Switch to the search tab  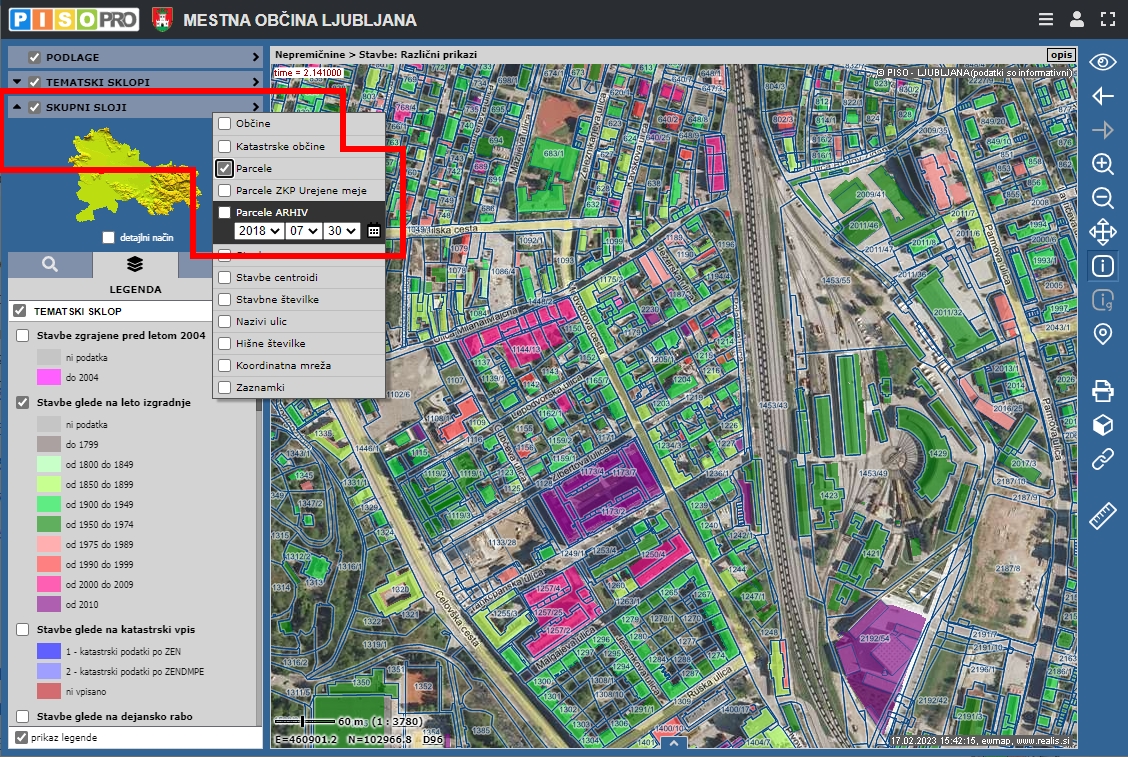pyautogui.click(x=50, y=265)
